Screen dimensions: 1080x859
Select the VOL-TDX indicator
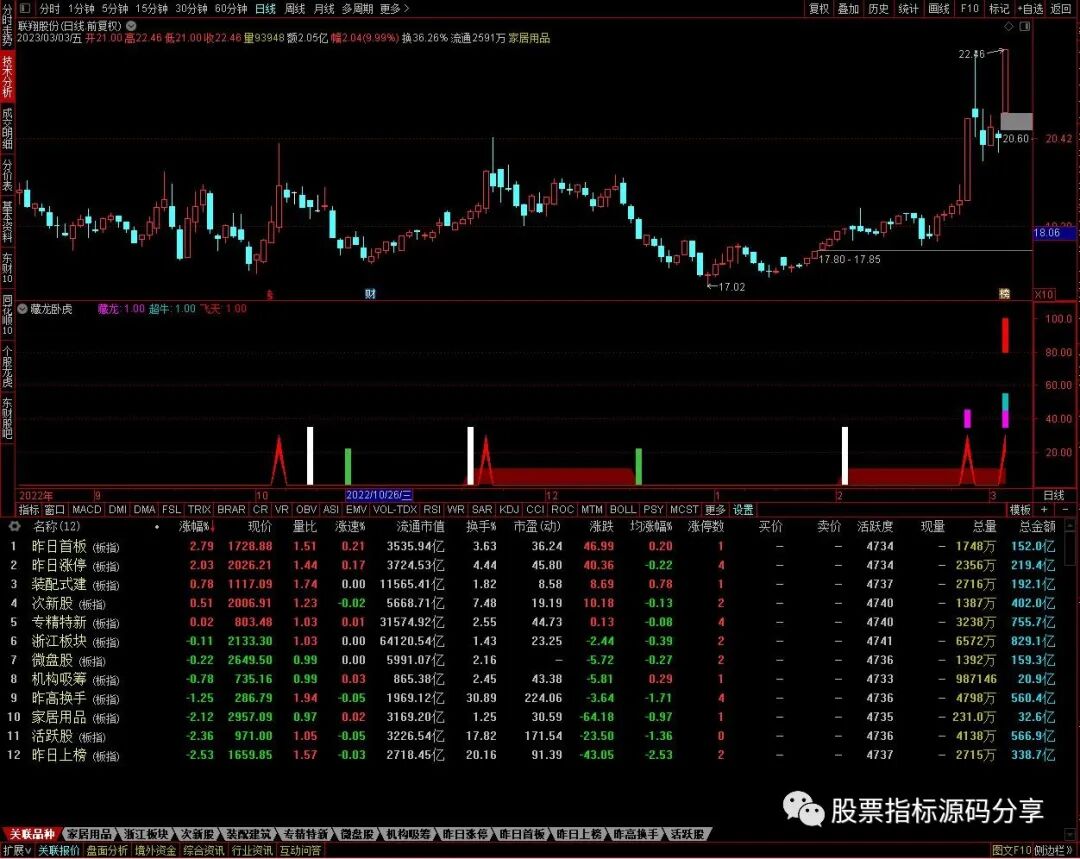(395, 510)
